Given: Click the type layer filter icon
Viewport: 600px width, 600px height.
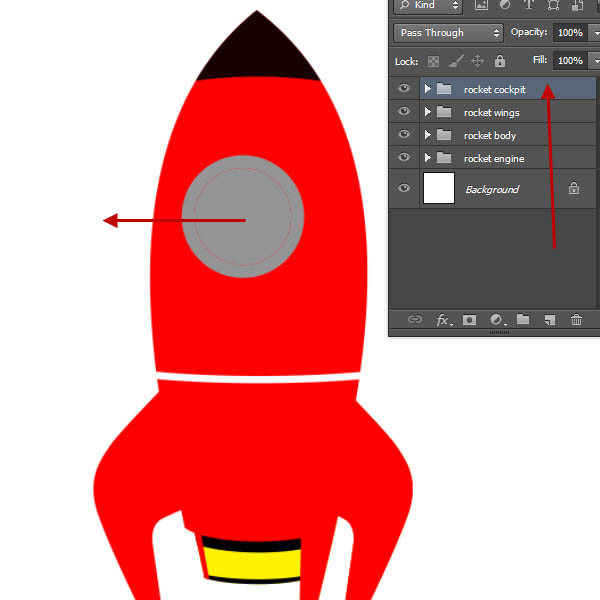Looking at the screenshot, I should click(528, 6).
